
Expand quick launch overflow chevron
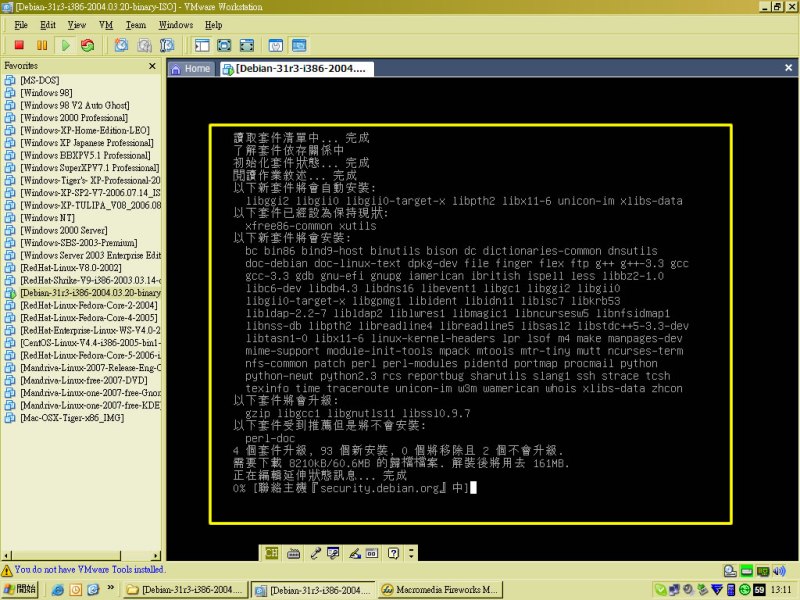(x=111, y=588)
